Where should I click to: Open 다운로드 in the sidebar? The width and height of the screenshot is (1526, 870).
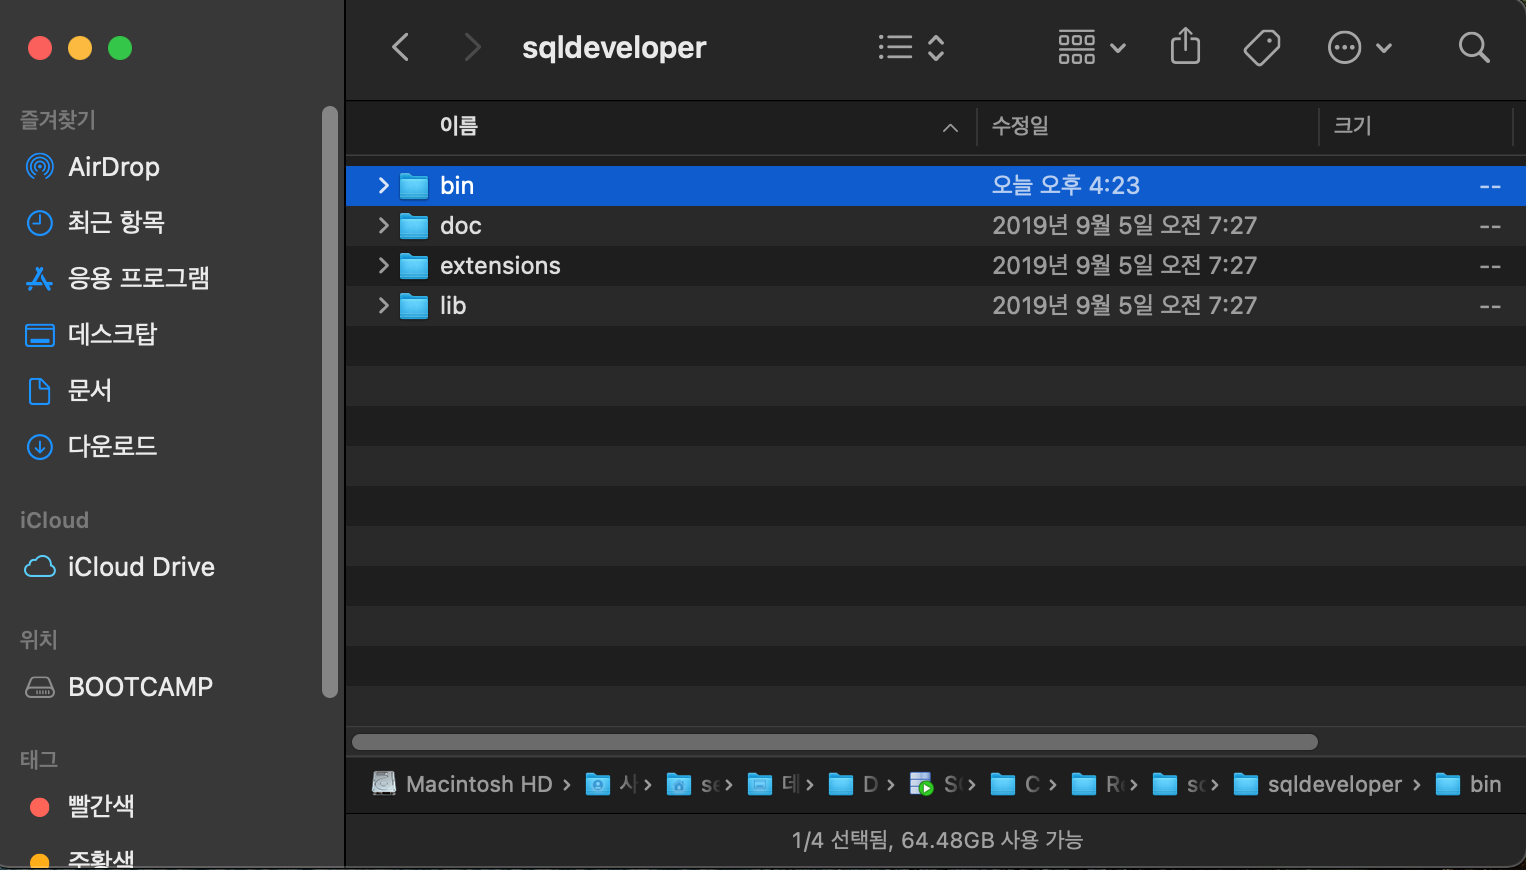pyautogui.click(x=91, y=446)
